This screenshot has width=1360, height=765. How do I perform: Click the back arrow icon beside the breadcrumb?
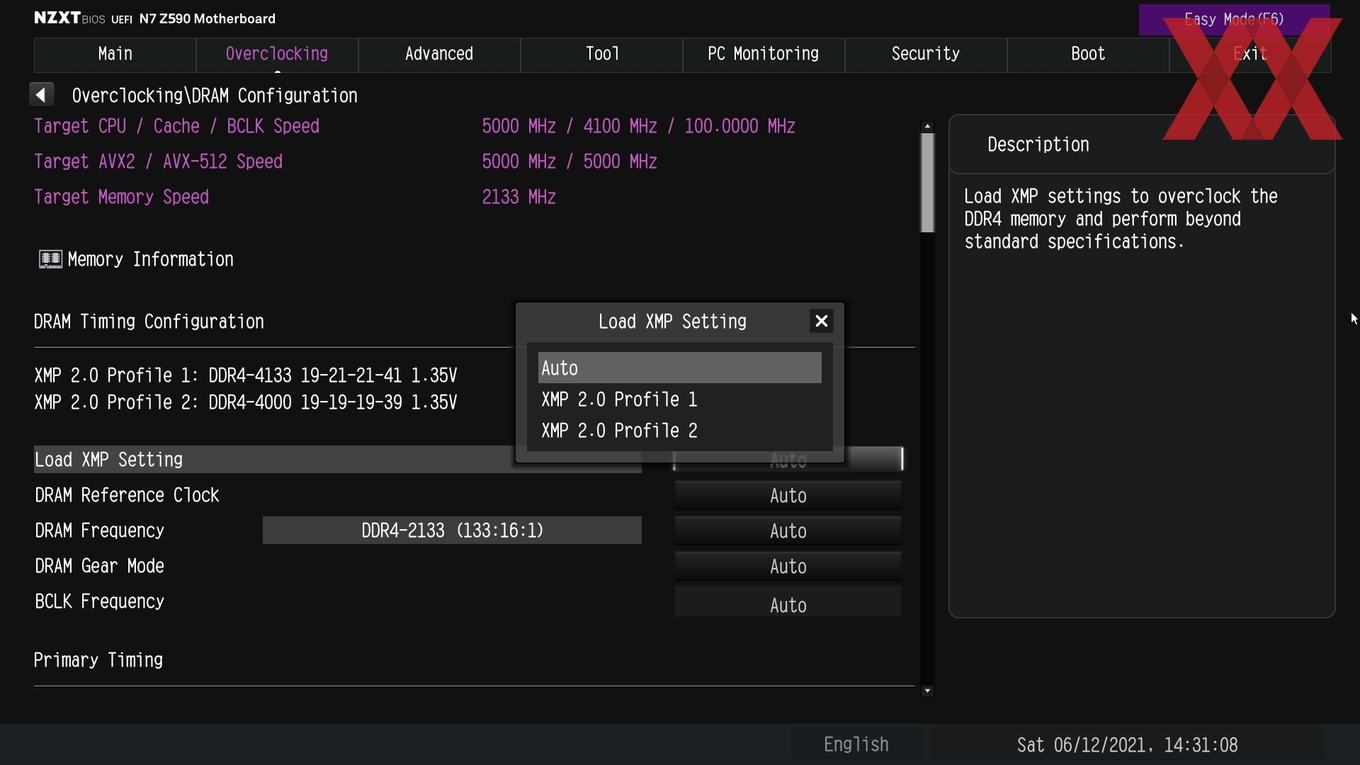41,95
